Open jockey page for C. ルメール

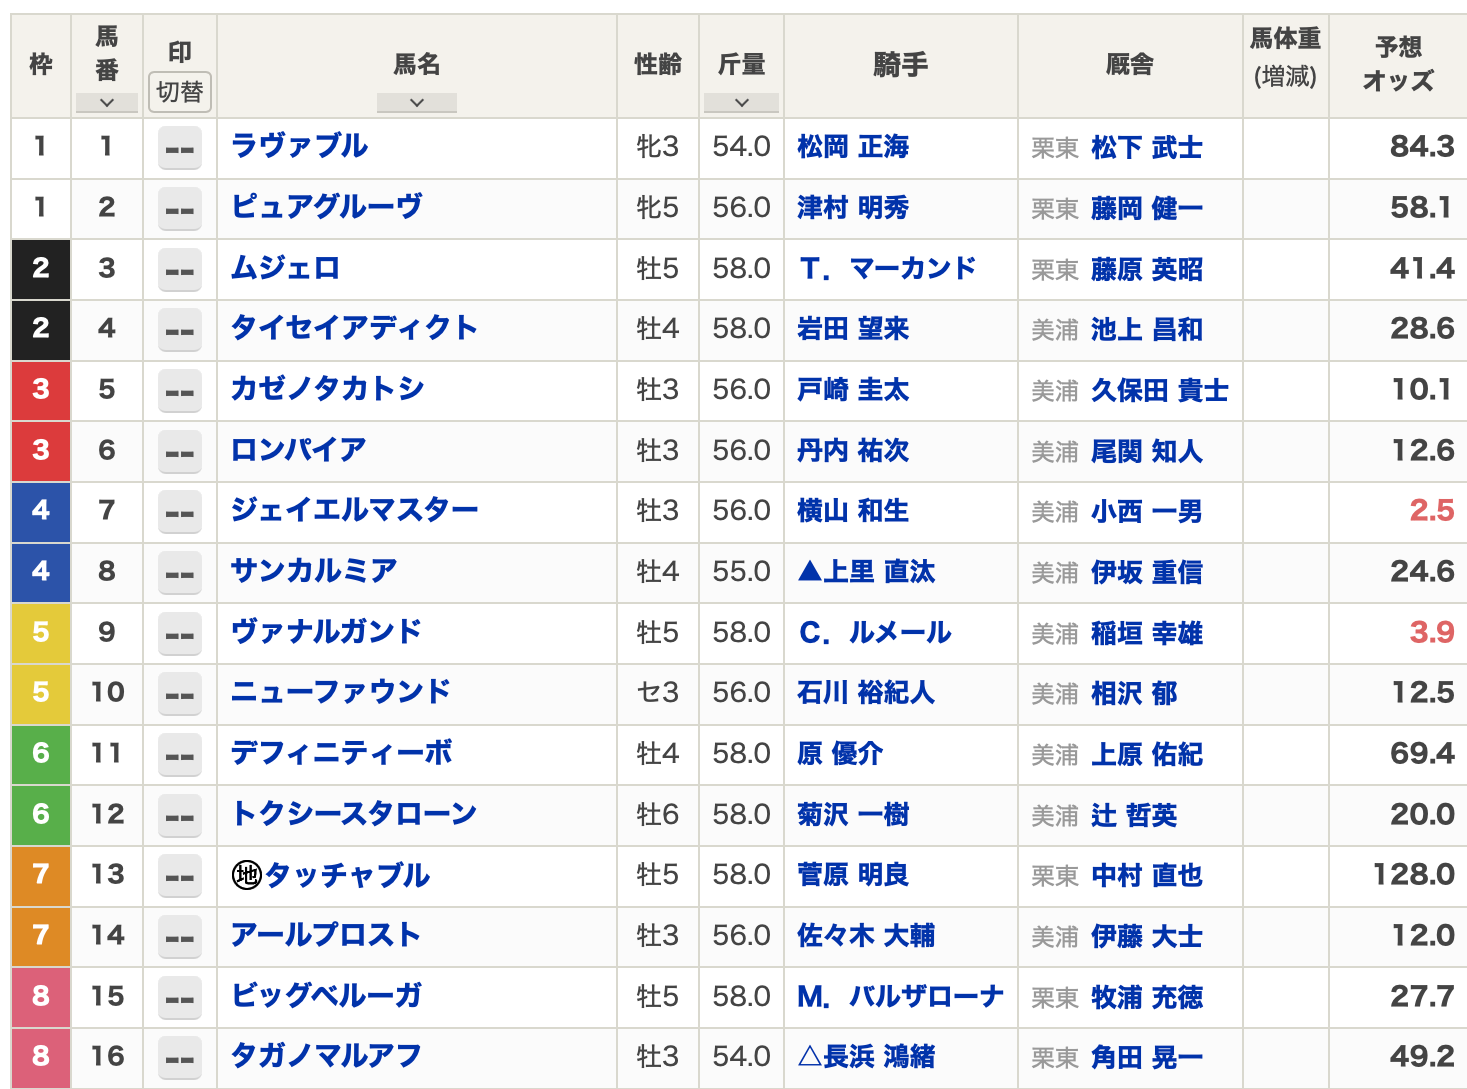point(875,633)
